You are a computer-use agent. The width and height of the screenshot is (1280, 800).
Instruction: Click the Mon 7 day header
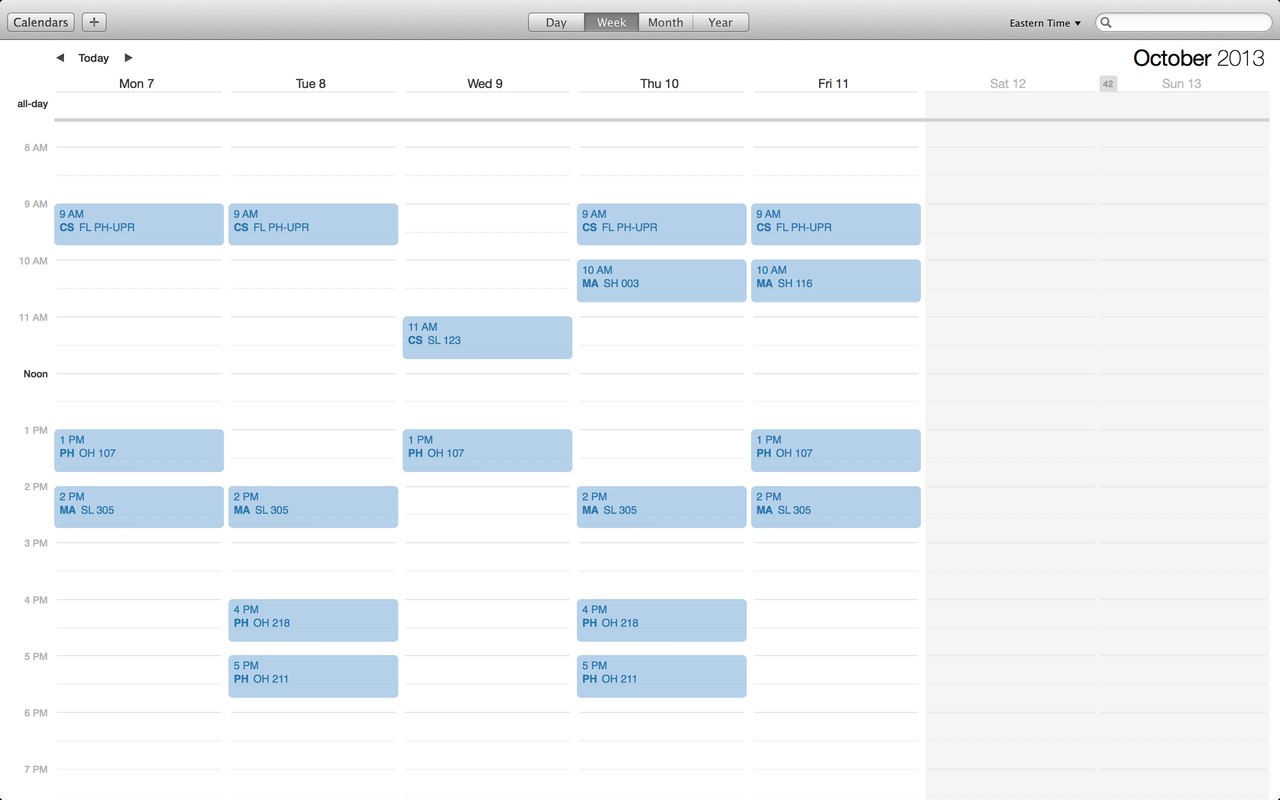(x=137, y=84)
